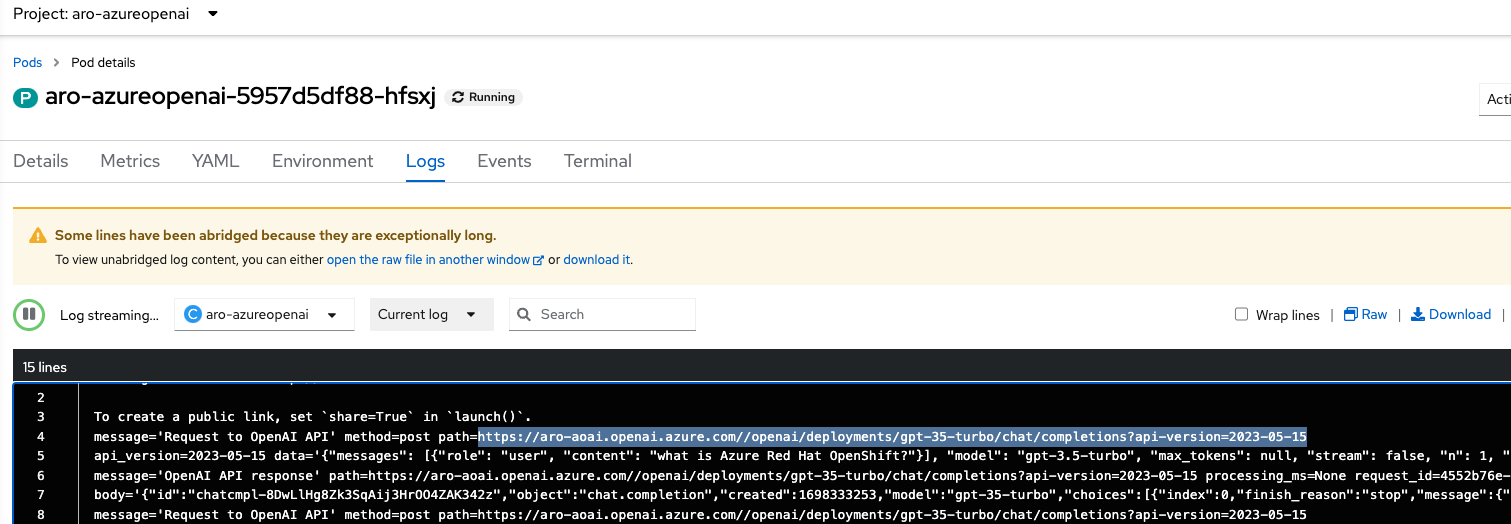Focus the log Search field

tap(602, 314)
